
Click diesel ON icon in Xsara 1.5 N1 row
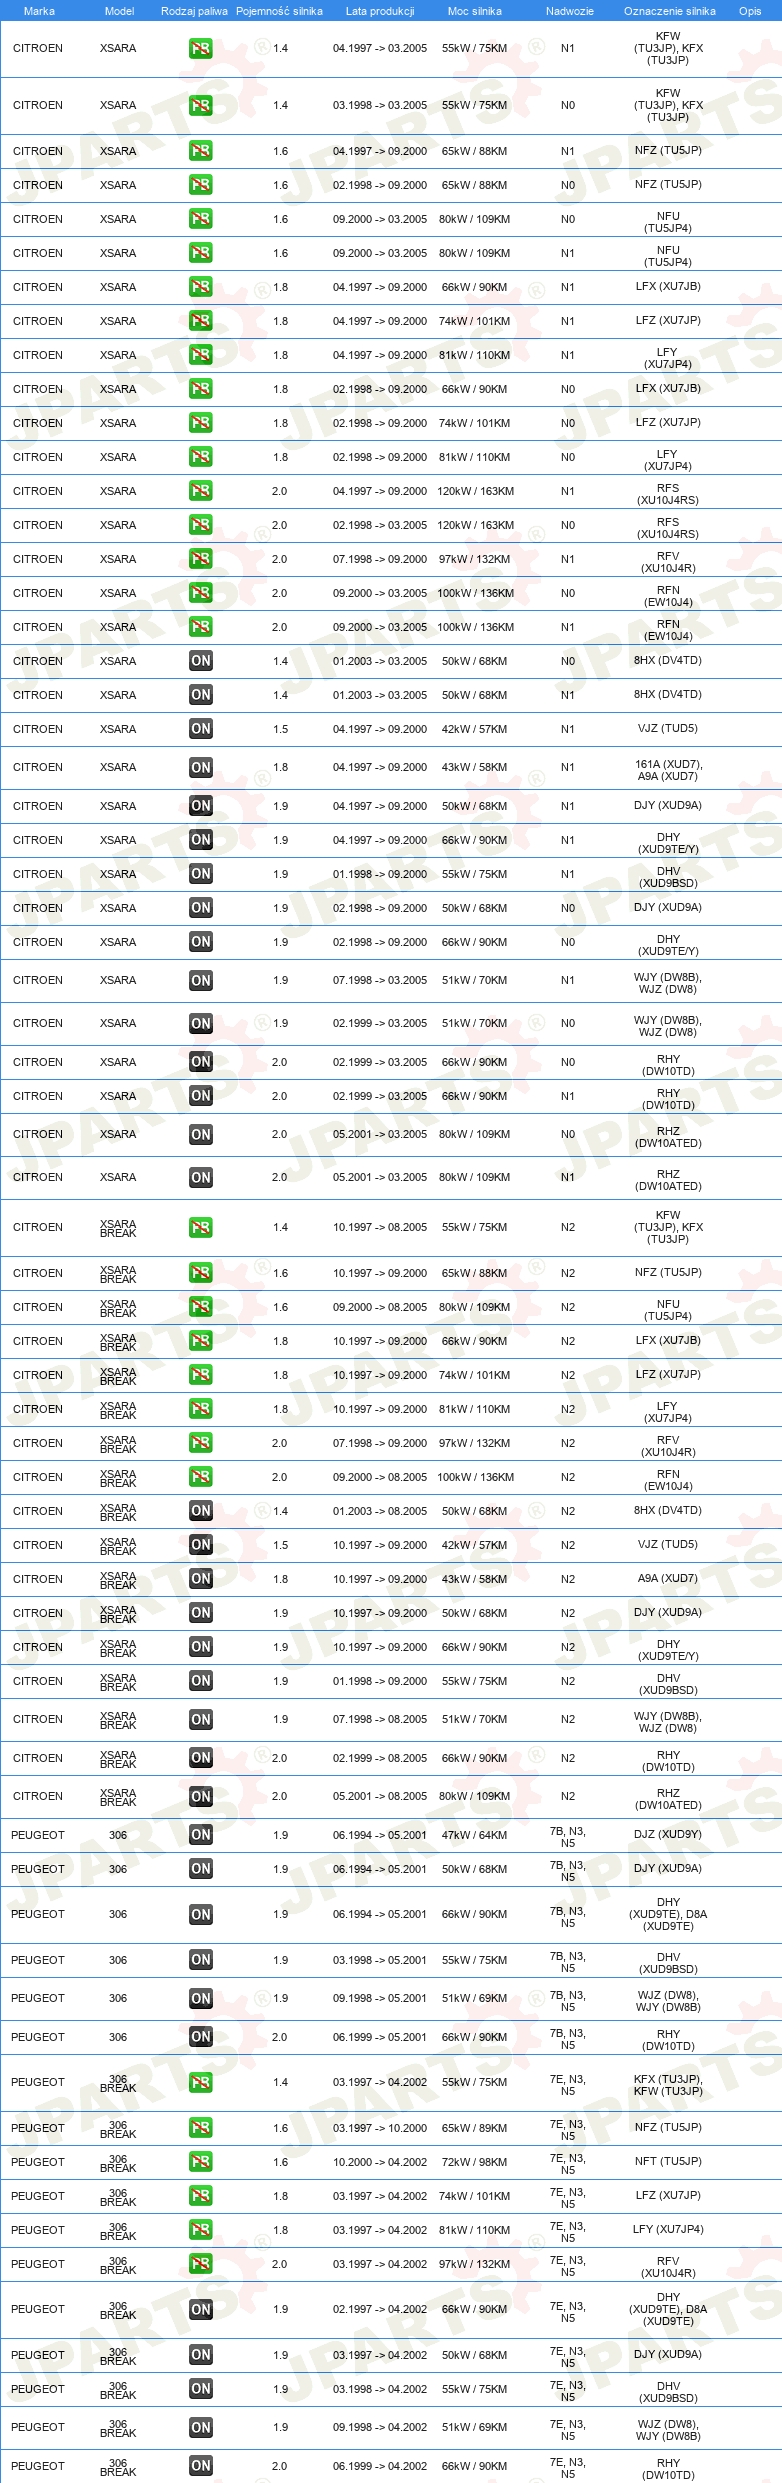(201, 729)
